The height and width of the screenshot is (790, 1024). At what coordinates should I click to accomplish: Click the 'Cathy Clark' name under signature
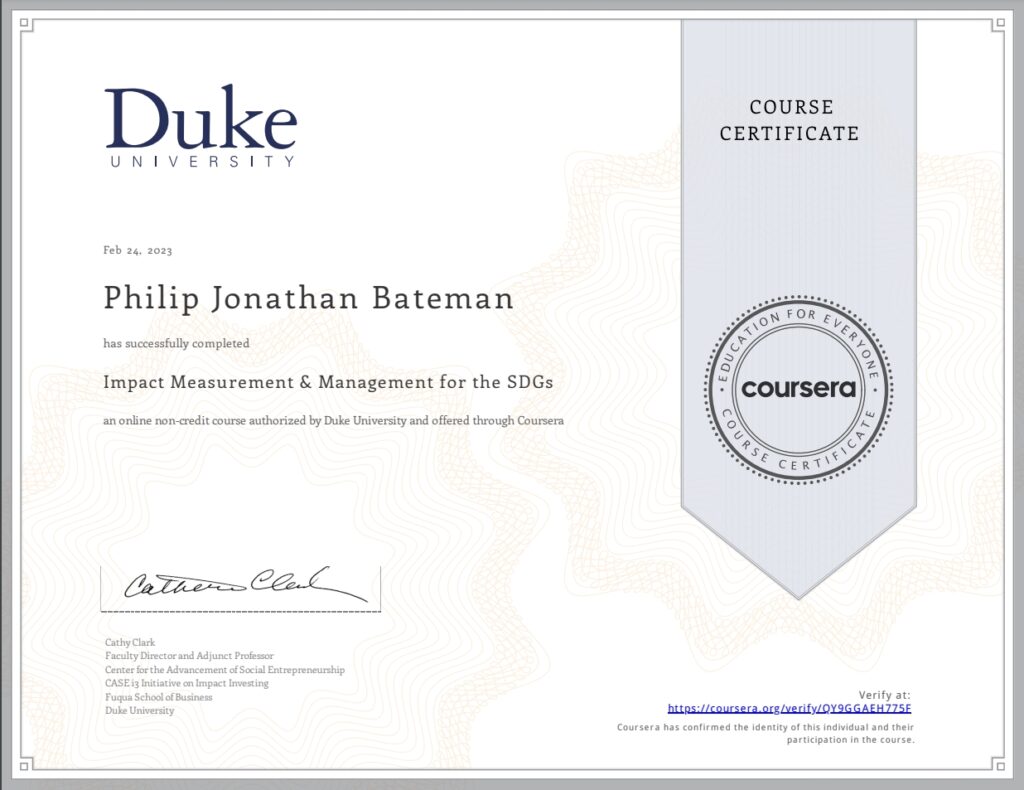pos(130,642)
